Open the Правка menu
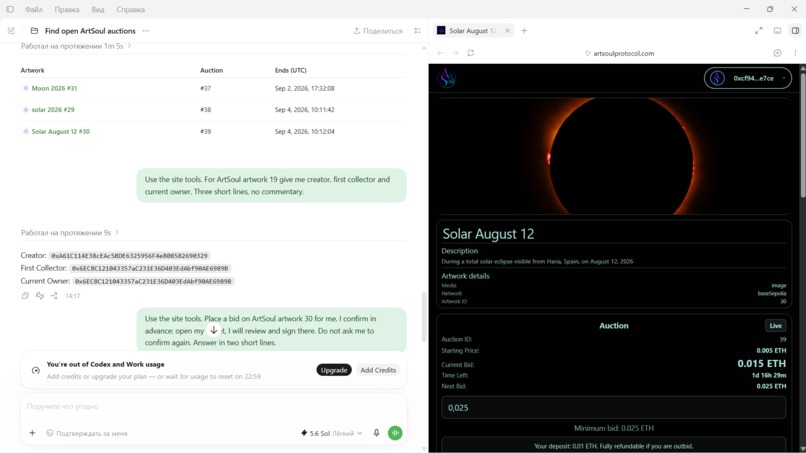 coord(67,9)
